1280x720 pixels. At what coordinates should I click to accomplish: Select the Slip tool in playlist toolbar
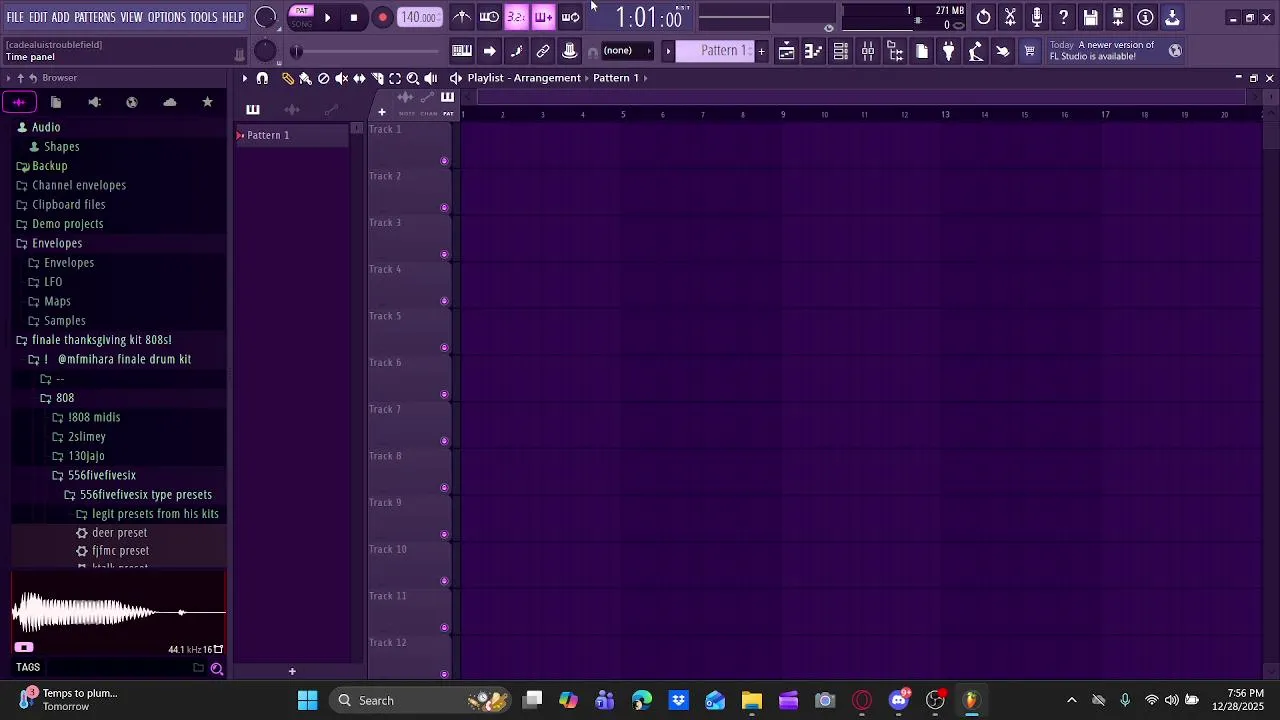[360, 78]
